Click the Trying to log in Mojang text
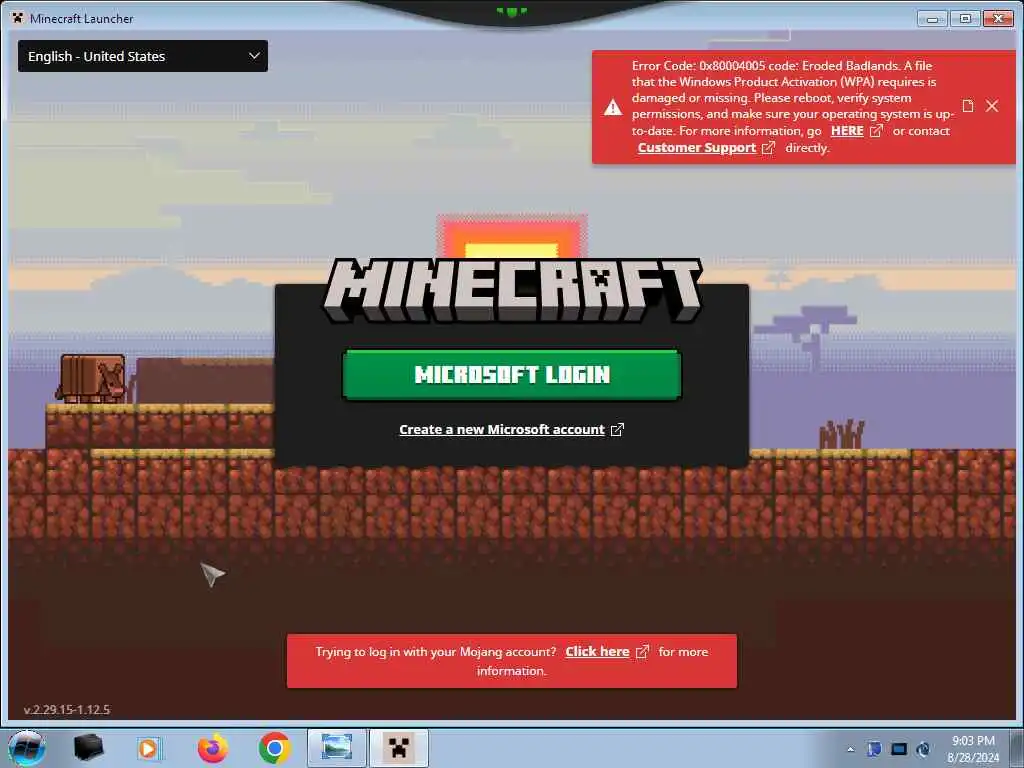Screen dimensions: 1024x768 (x=436, y=652)
